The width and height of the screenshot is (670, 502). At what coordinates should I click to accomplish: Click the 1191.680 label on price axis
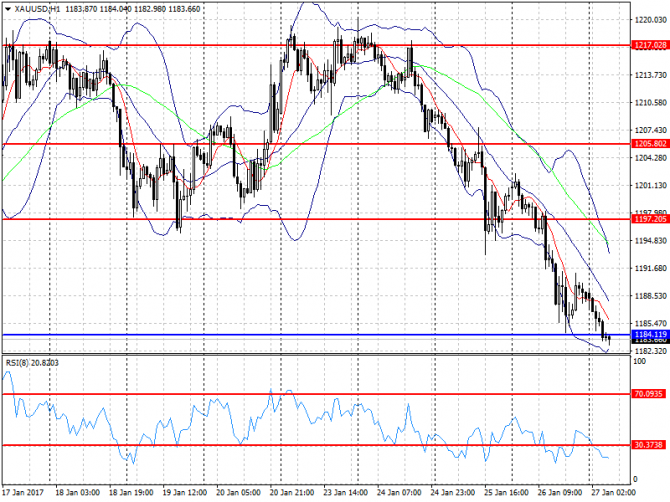(x=650, y=268)
